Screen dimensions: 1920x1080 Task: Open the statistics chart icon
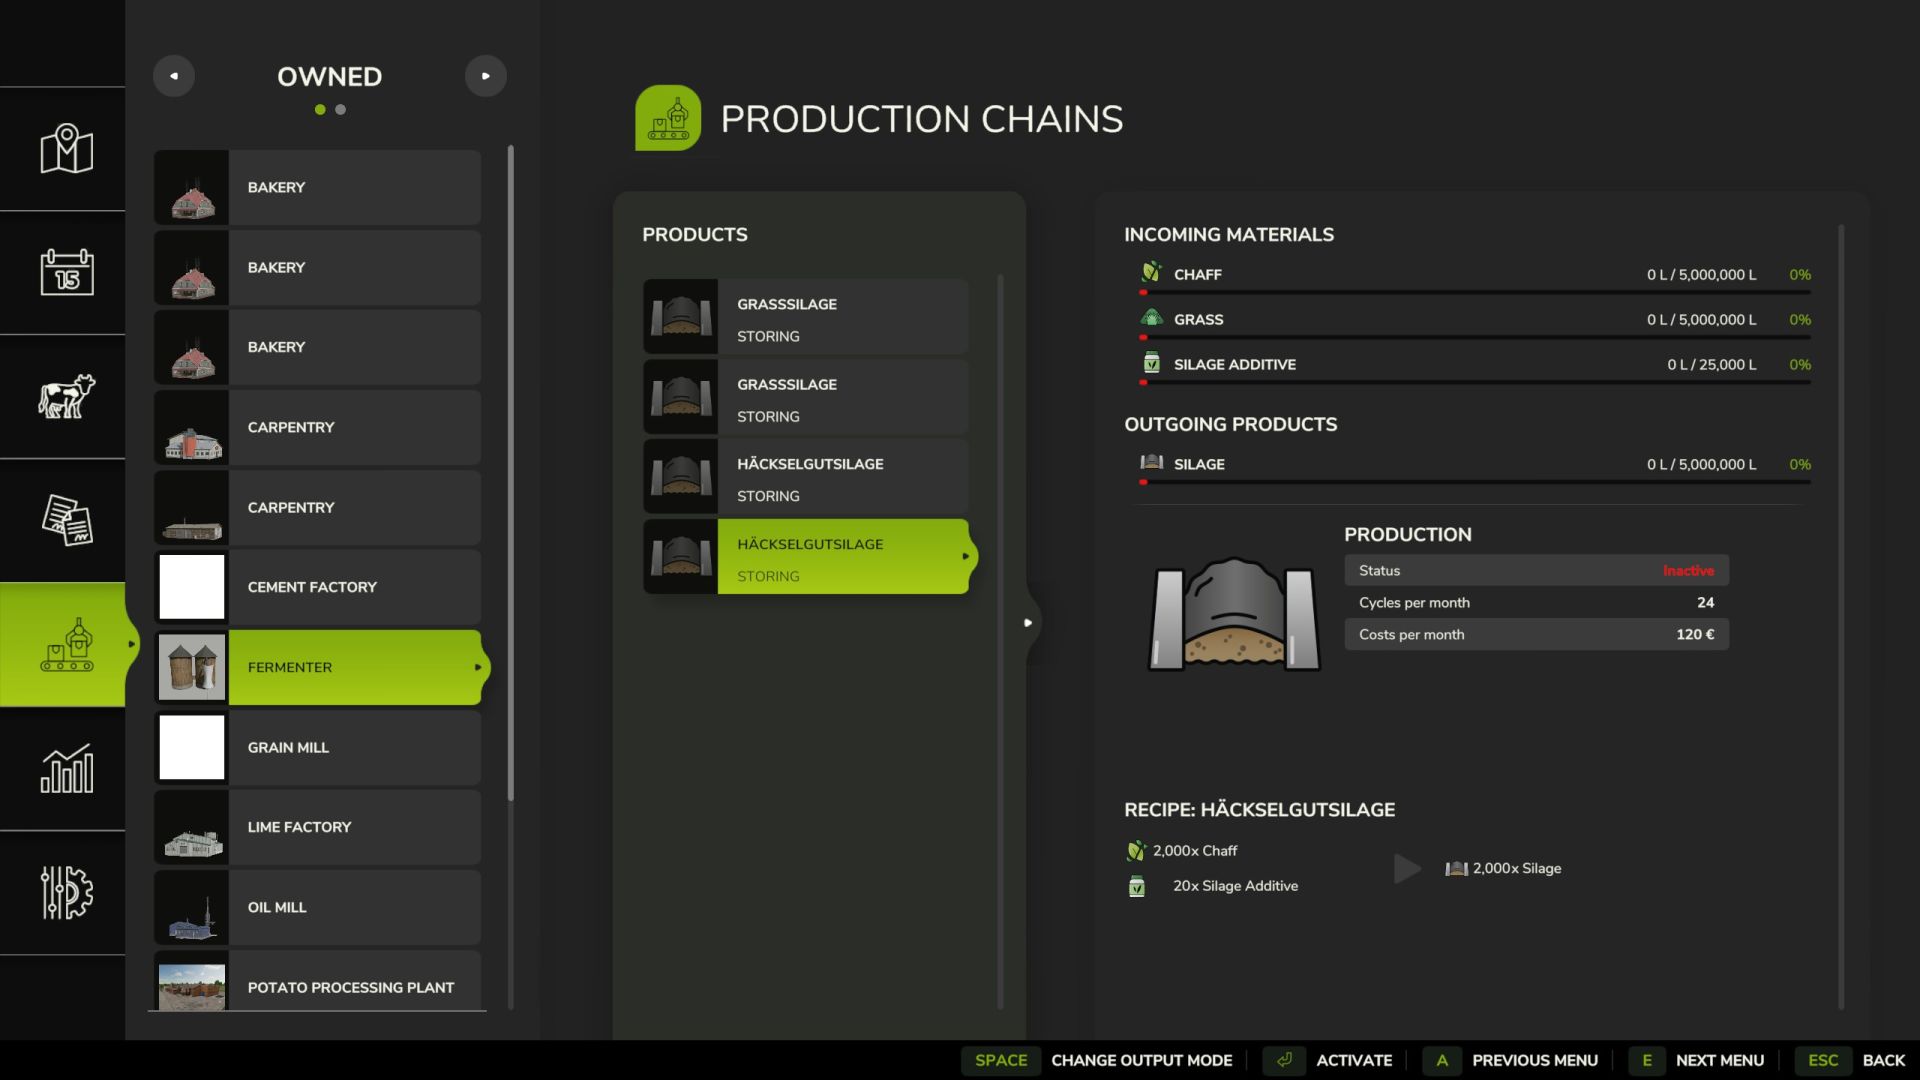pyautogui.click(x=66, y=768)
